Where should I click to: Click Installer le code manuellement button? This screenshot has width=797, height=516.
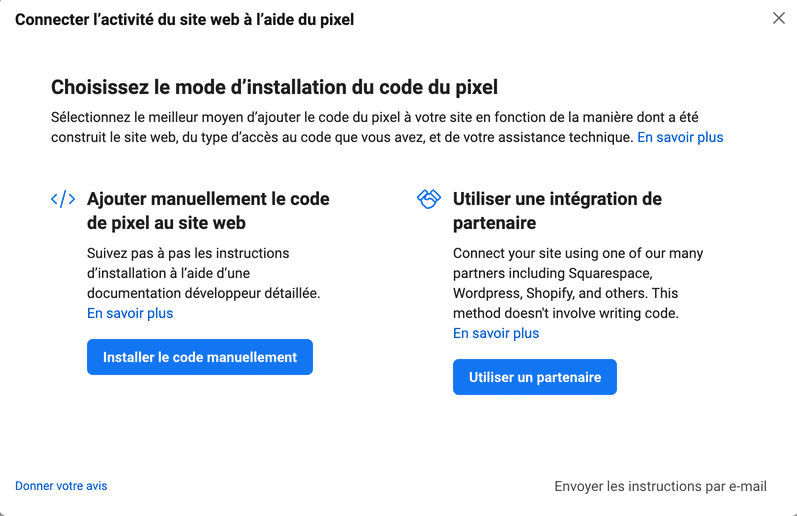click(x=200, y=357)
